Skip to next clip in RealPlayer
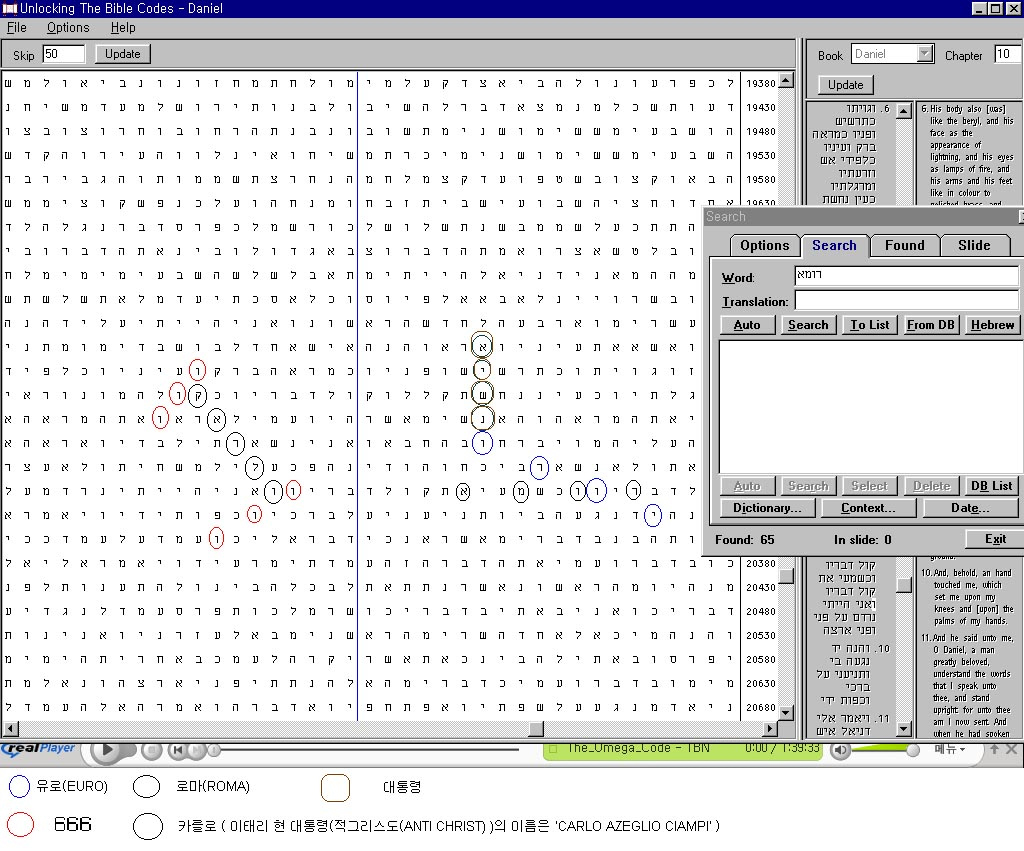 [x=196, y=750]
